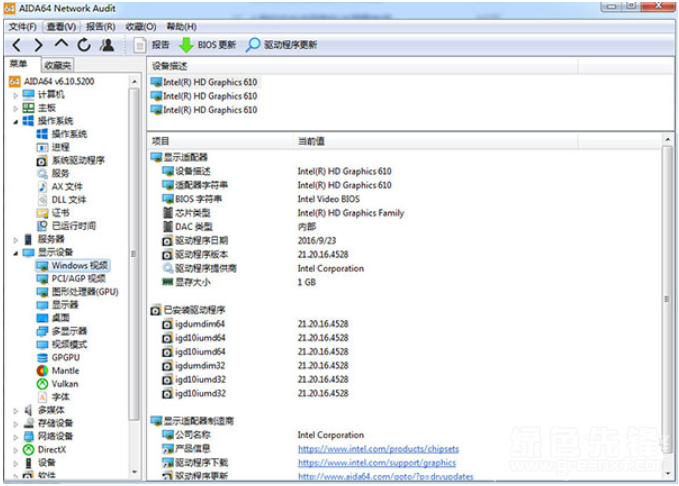
Task: Click the tree panel scrollbar down arrow
Action: tap(134, 472)
